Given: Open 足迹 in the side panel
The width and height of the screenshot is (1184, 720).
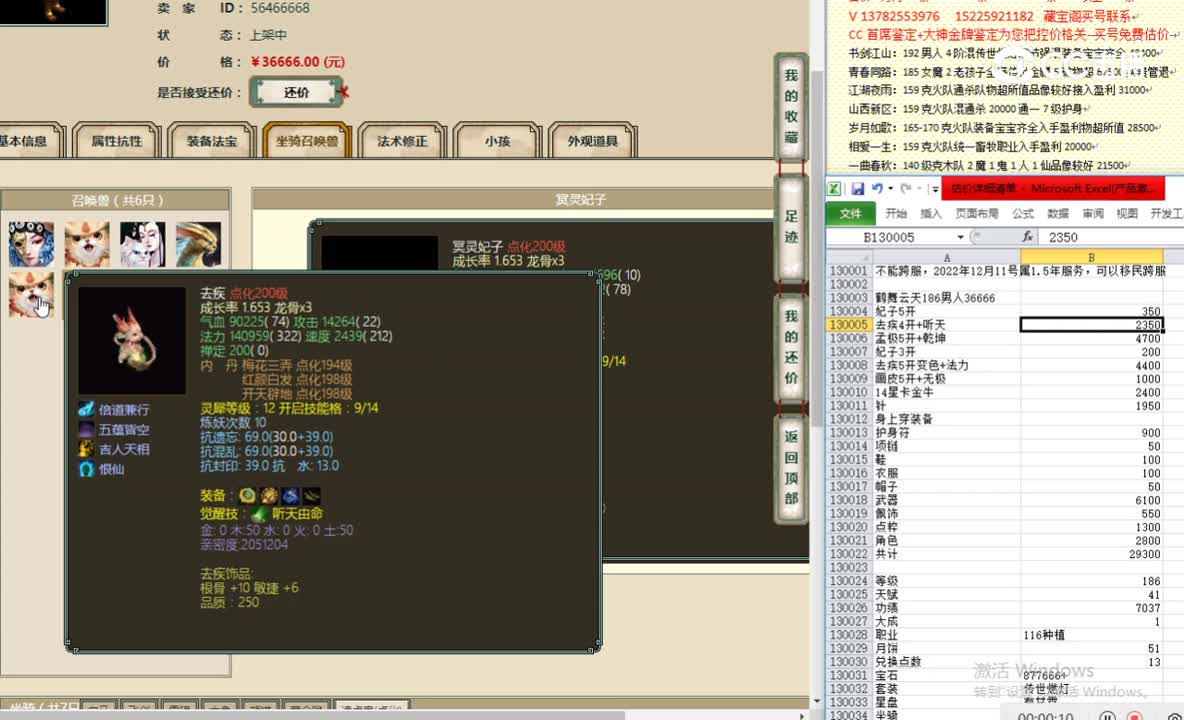Looking at the screenshot, I should coord(791,226).
